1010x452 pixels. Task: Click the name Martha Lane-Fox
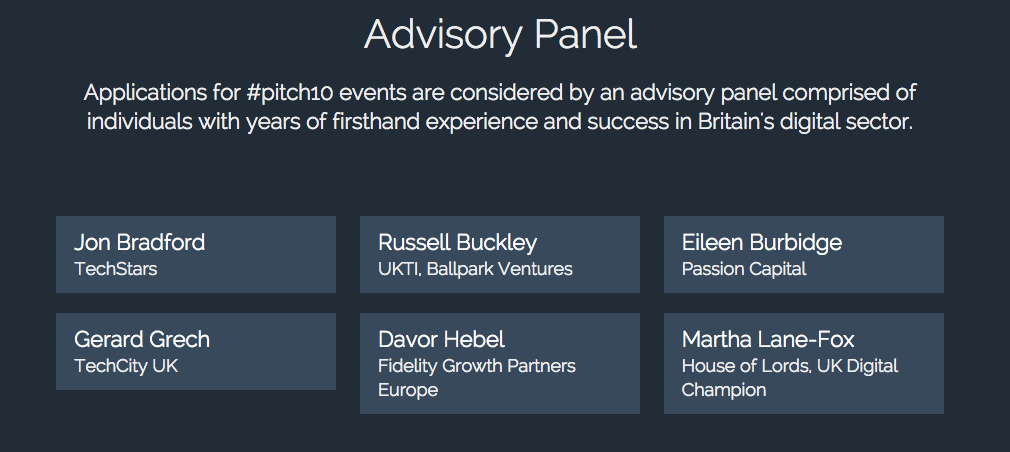coord(768,339)
